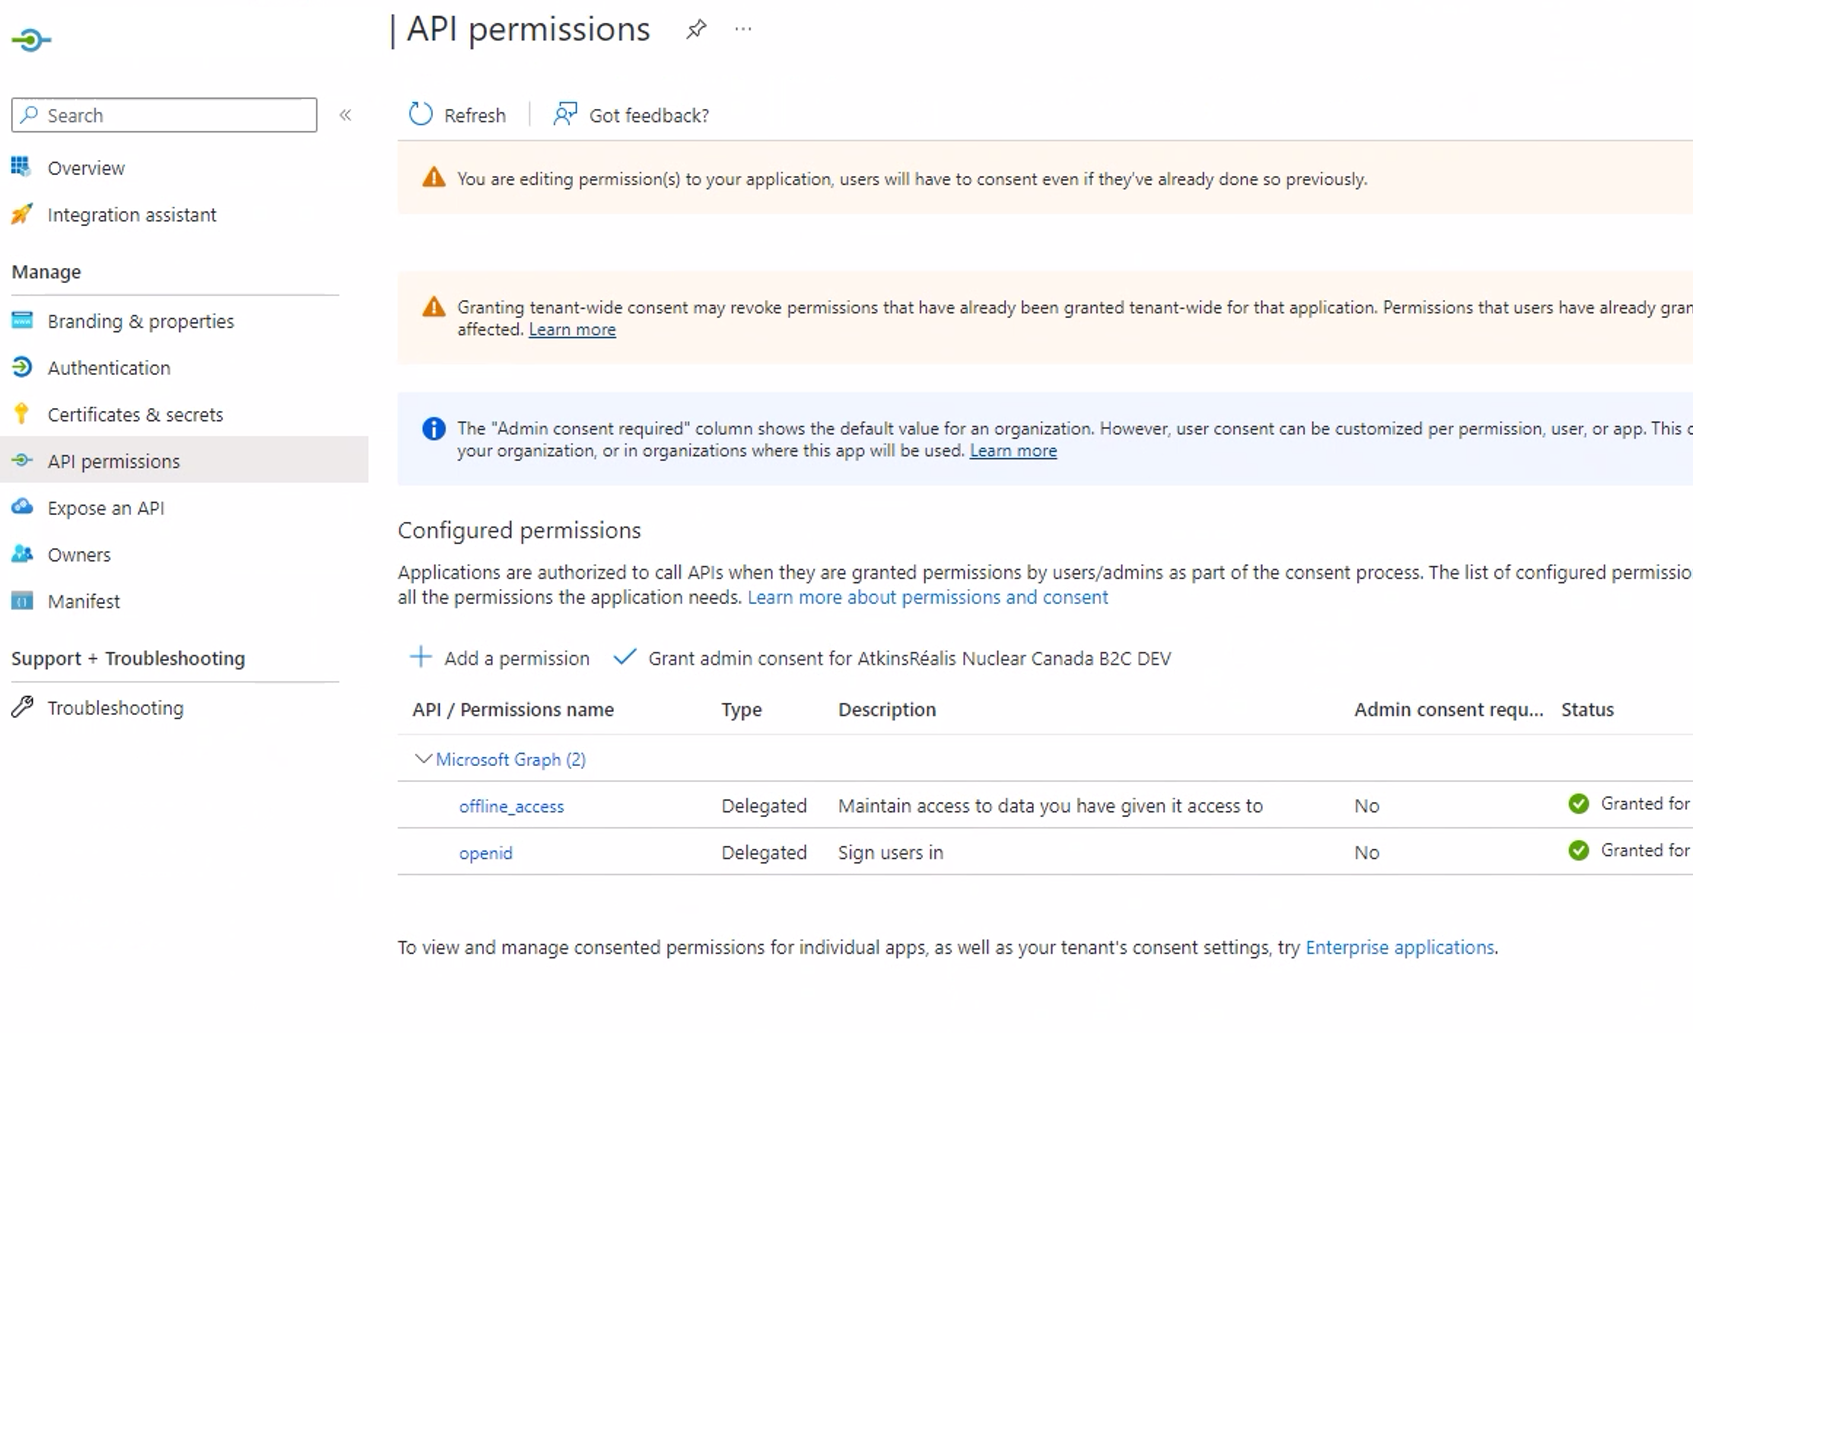Open Branding & properties
The height and width of the screenshot is (1436, 1840).
click(140, 320)
